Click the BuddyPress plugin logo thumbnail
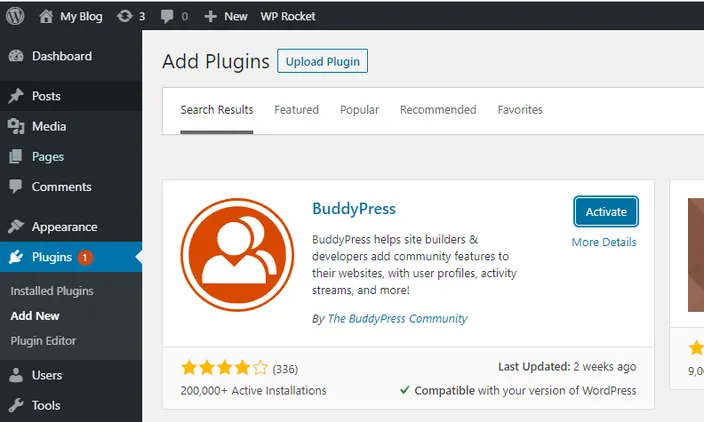The image size is (704, 422). pyautogui.click(x=237, y=255)
